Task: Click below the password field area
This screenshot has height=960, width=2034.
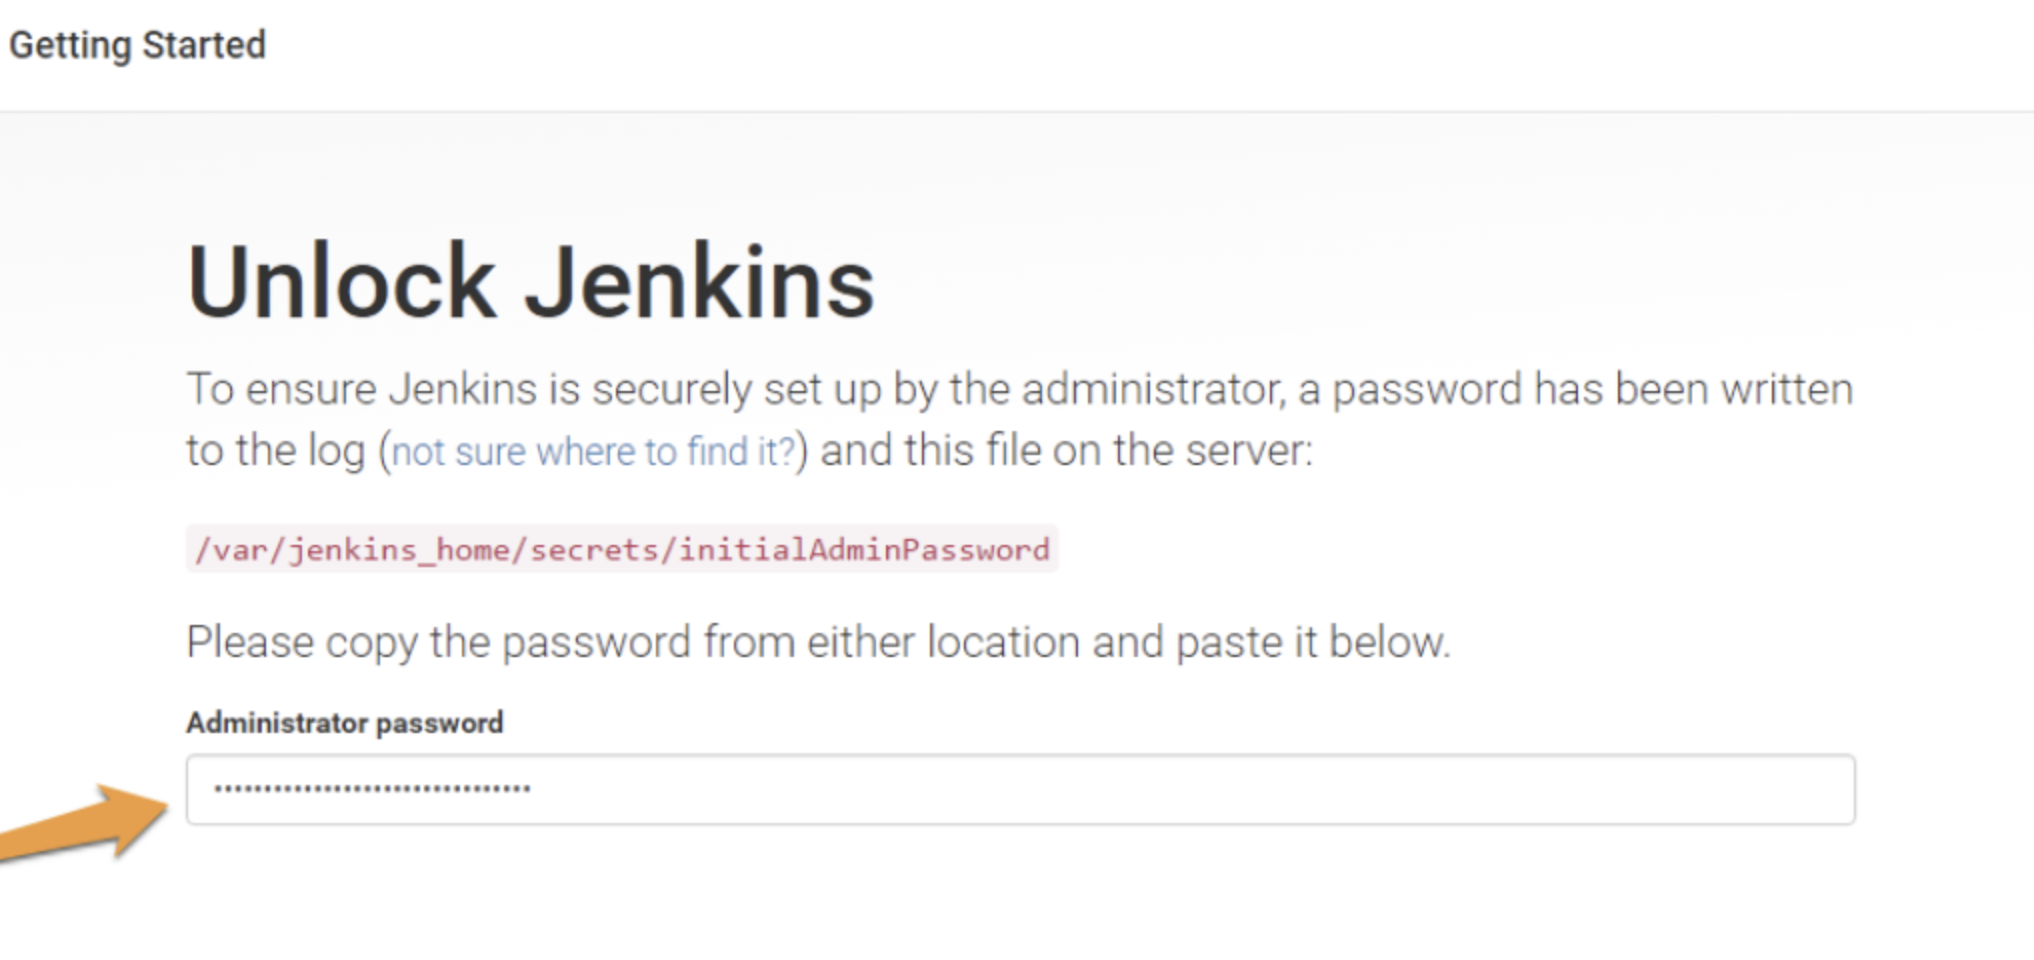Action: pos(1000,890)
